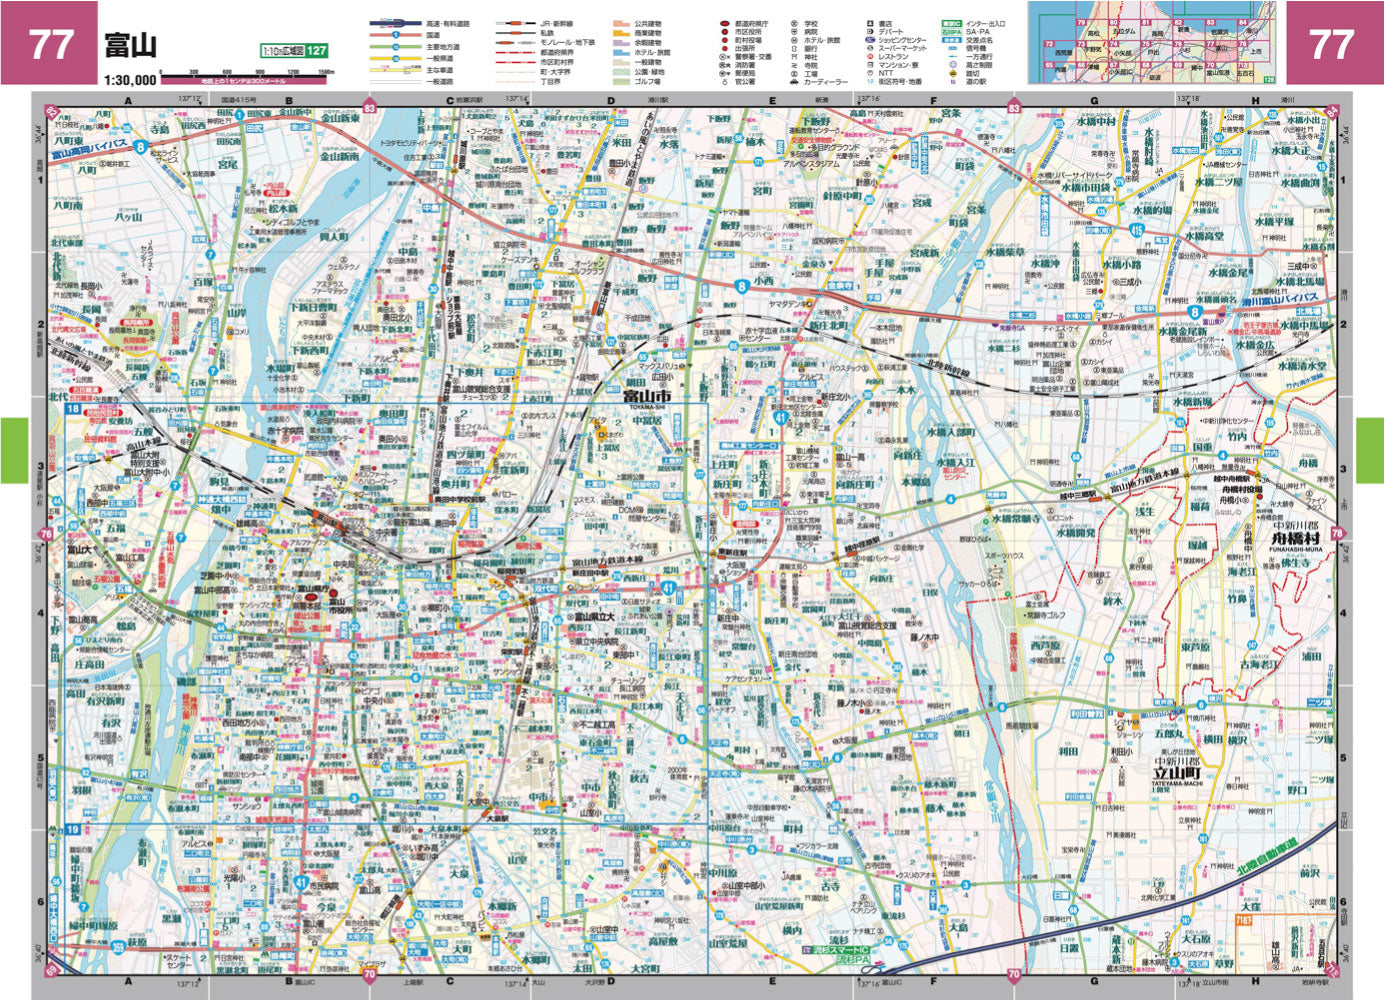Screen dimensions: 1384x1000
Task: Select the 神社 (shrine) icon in the legend
Action: click(x=794, y=57)
